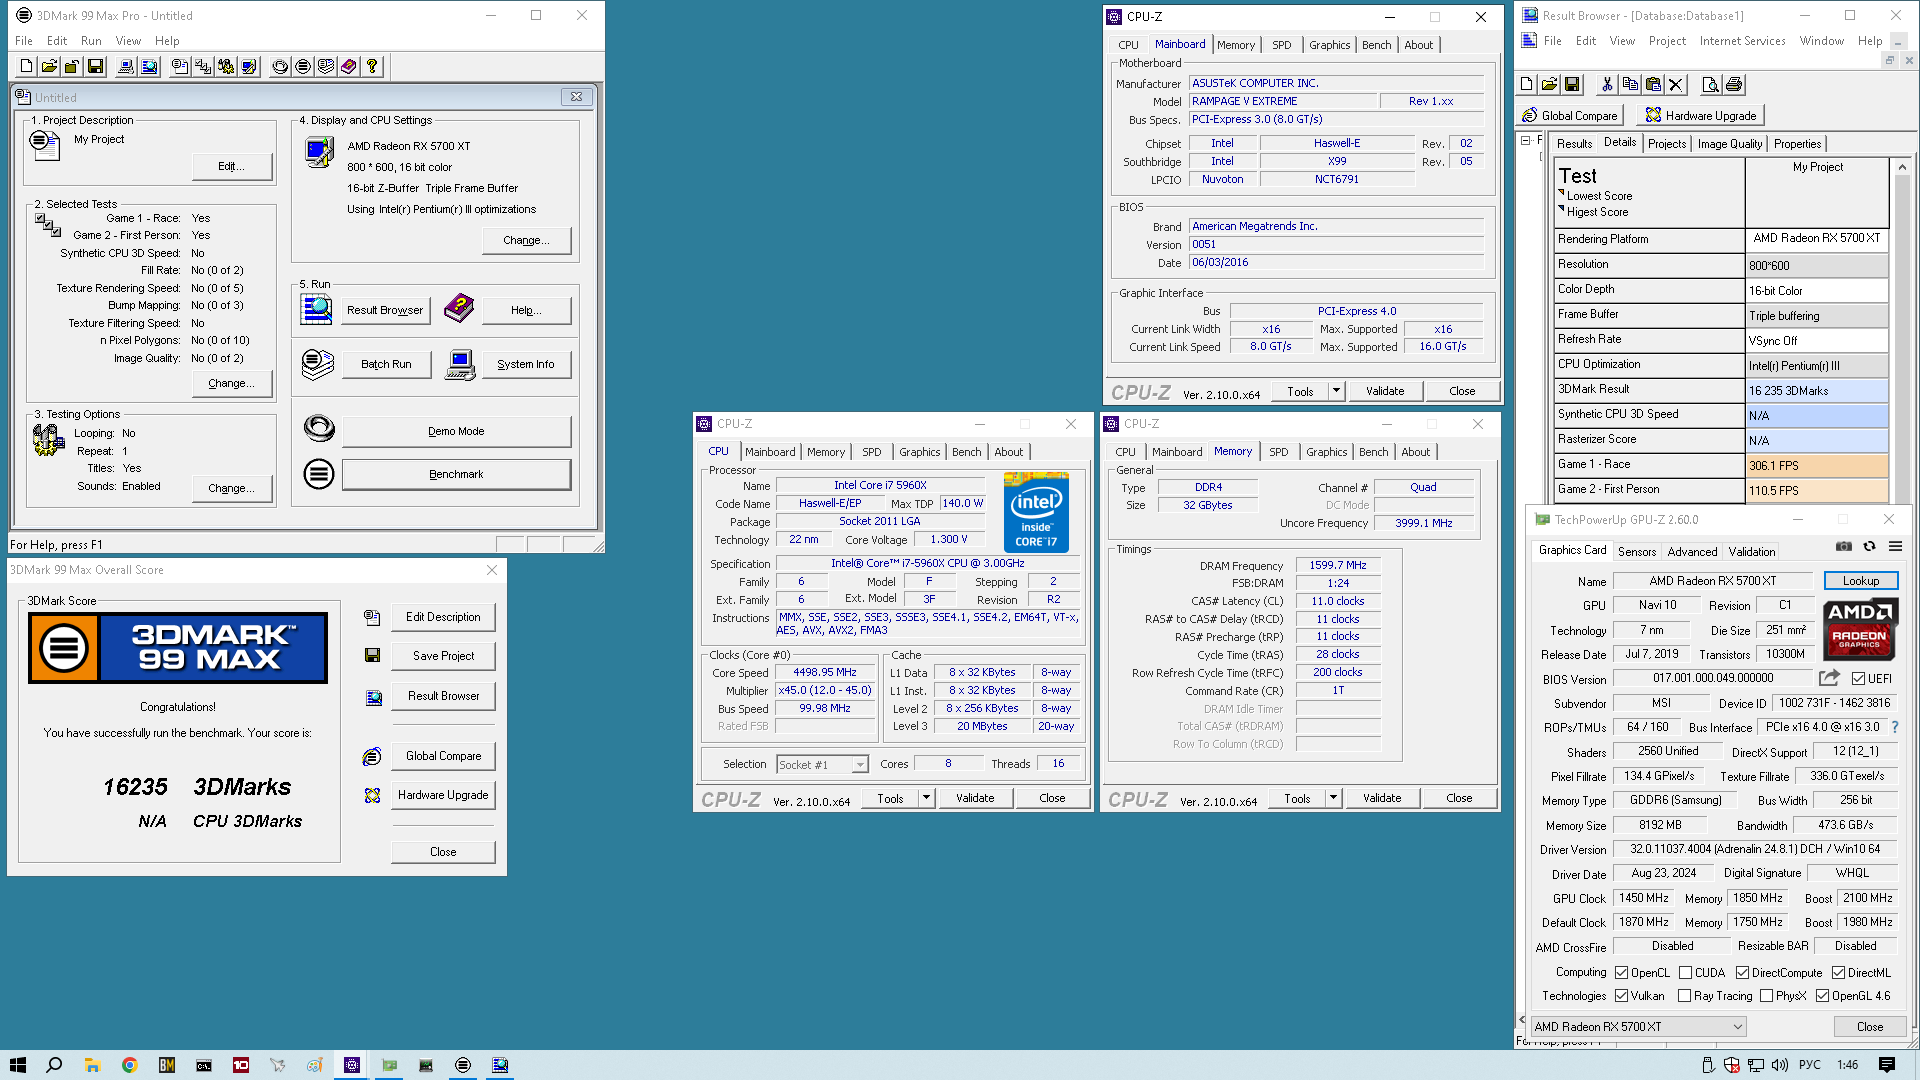Toggle OpenCL checkbox in GPU-Z
The image size is (1920, 1080).
[1622, 973]
